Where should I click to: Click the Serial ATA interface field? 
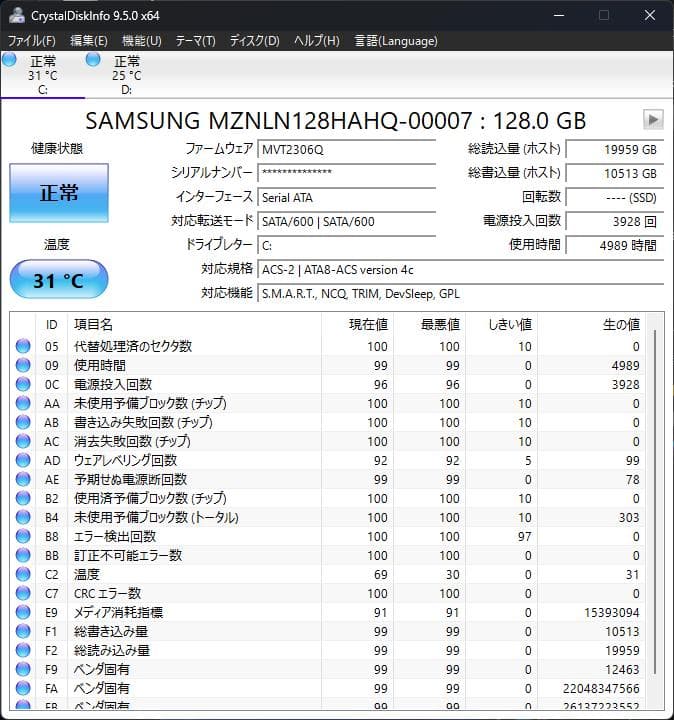point(347,197)
